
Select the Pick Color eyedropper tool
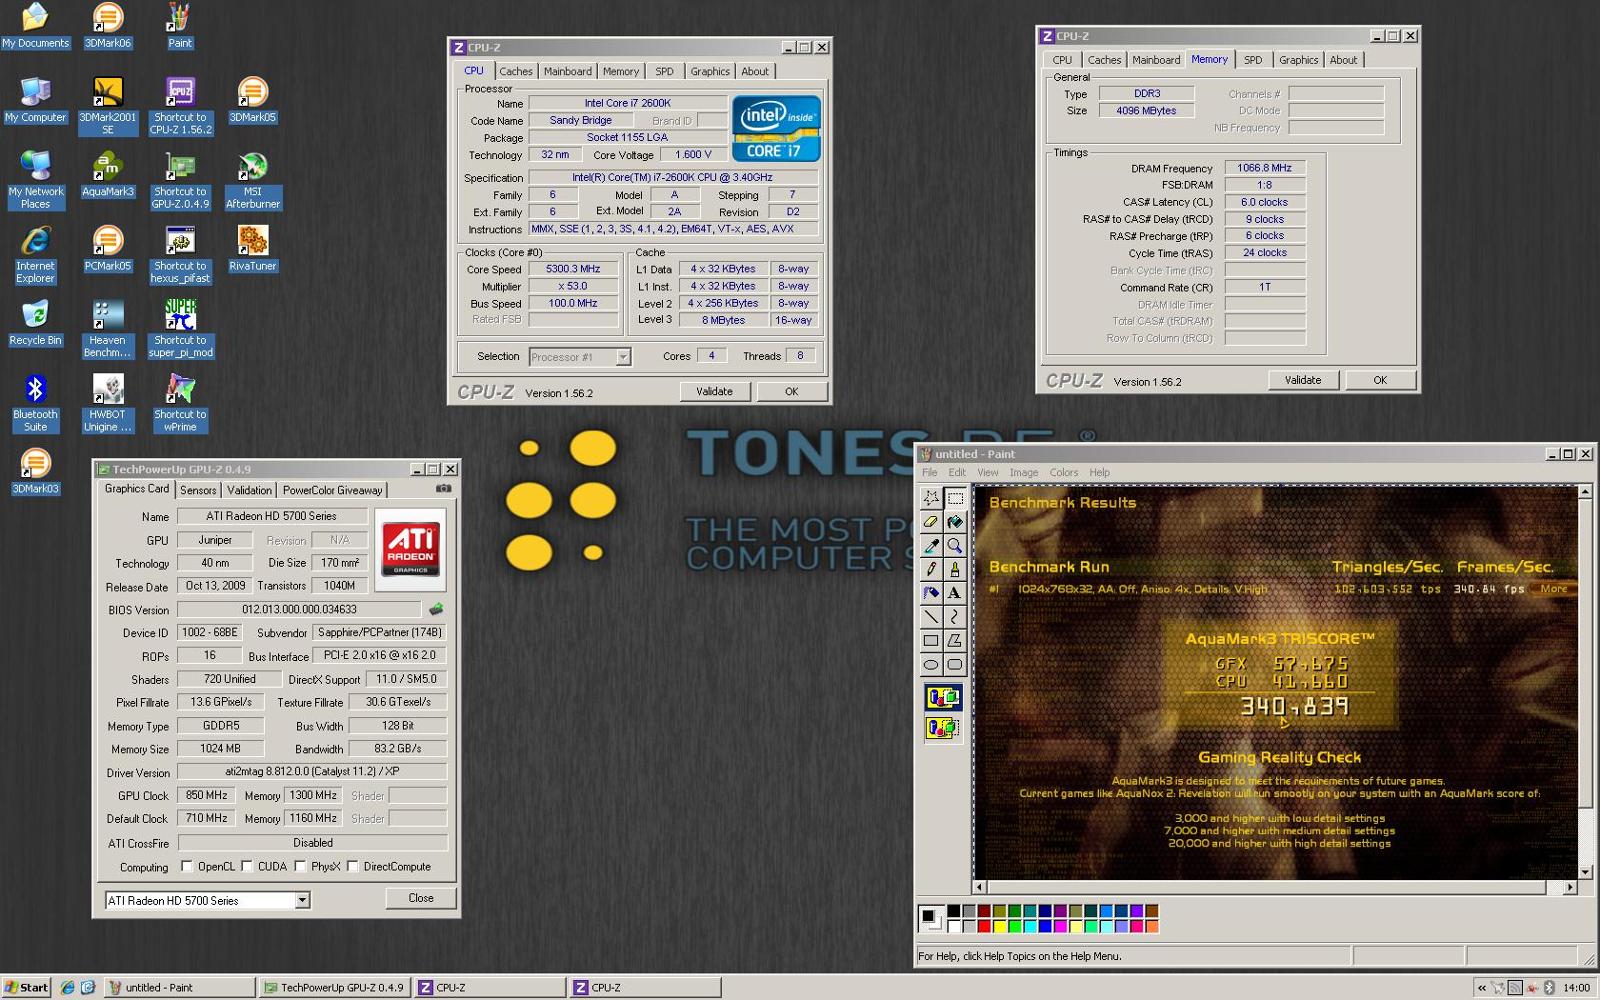tap(931, 545)
